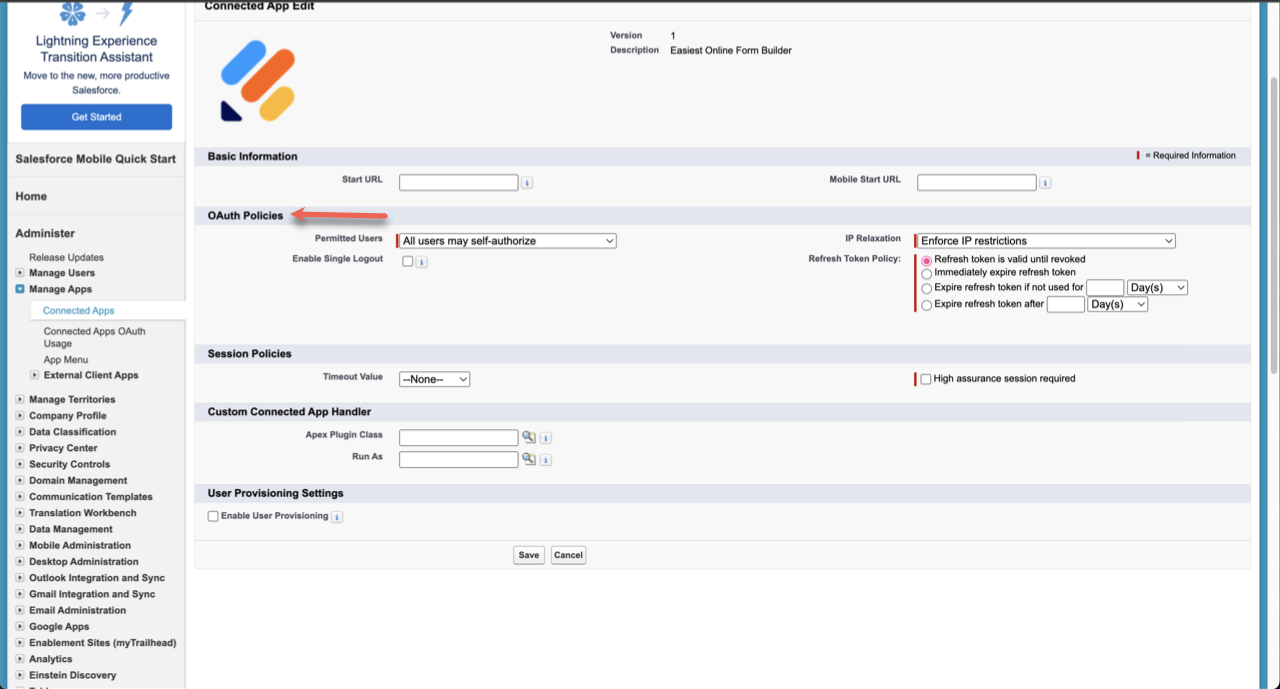The image size is (1280, 689).
Task: Click info icon next to Enable User Provisioning
Action: click(337, 517)
